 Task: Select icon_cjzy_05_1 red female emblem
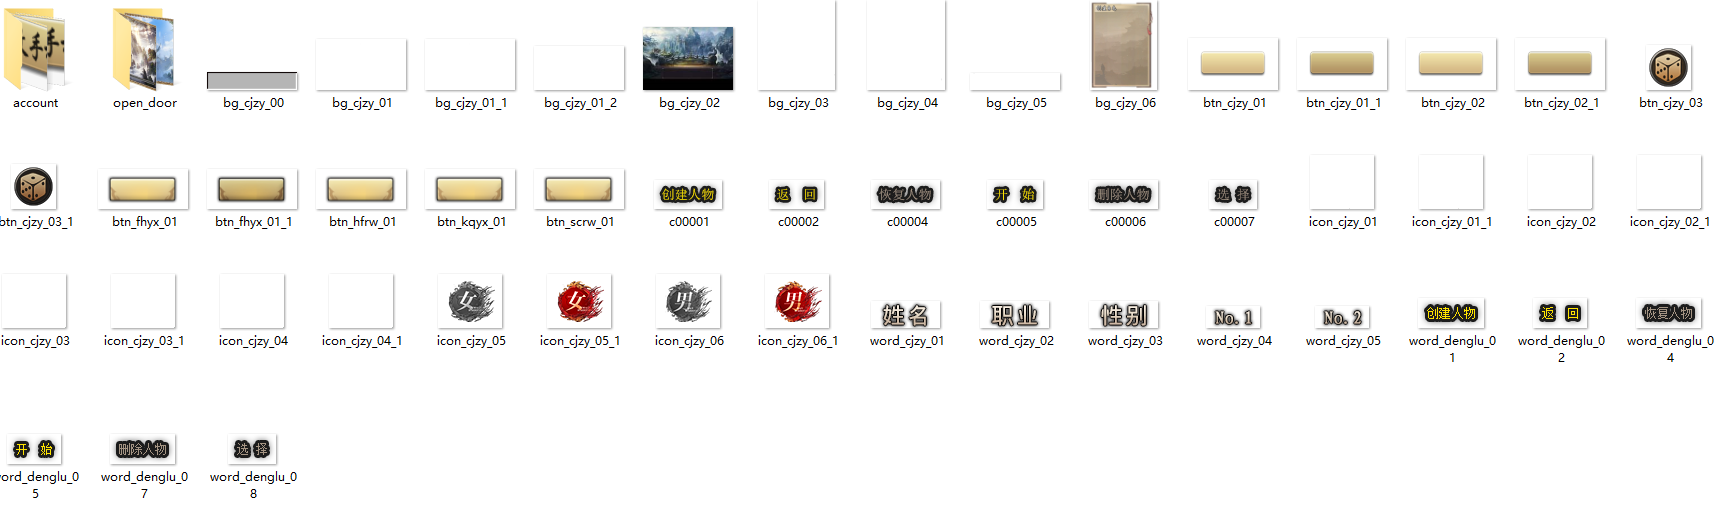tap(579, 301)
